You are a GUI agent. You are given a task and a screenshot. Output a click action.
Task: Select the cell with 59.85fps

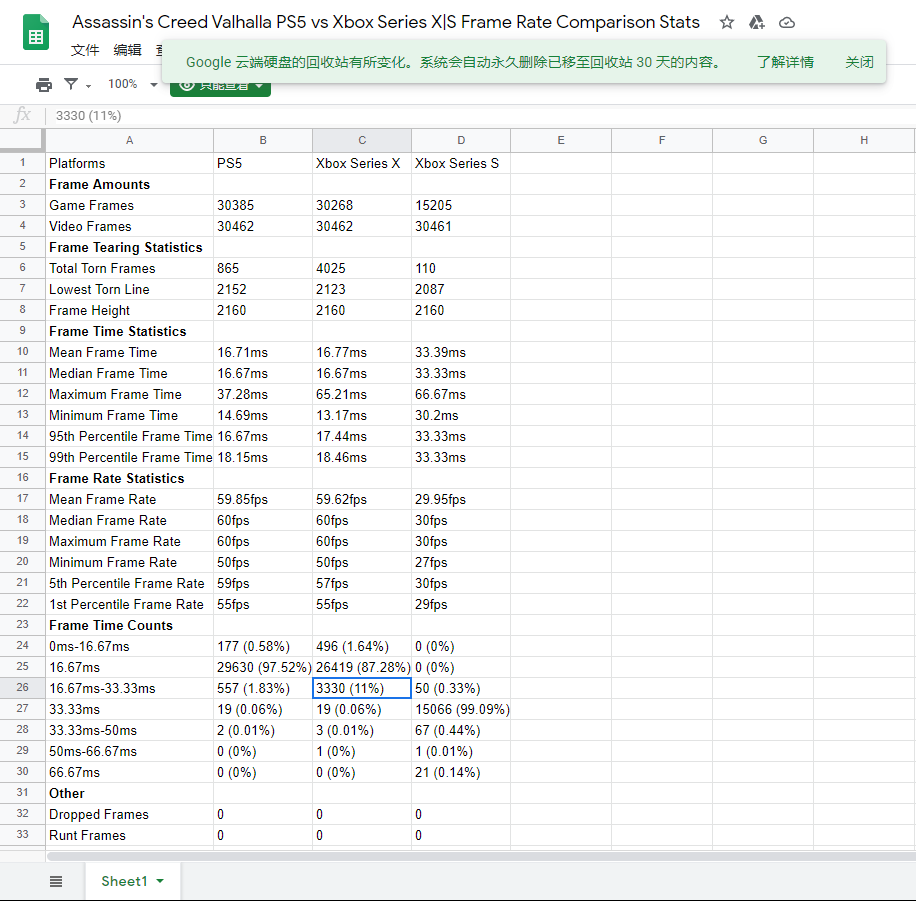point(263,500)
